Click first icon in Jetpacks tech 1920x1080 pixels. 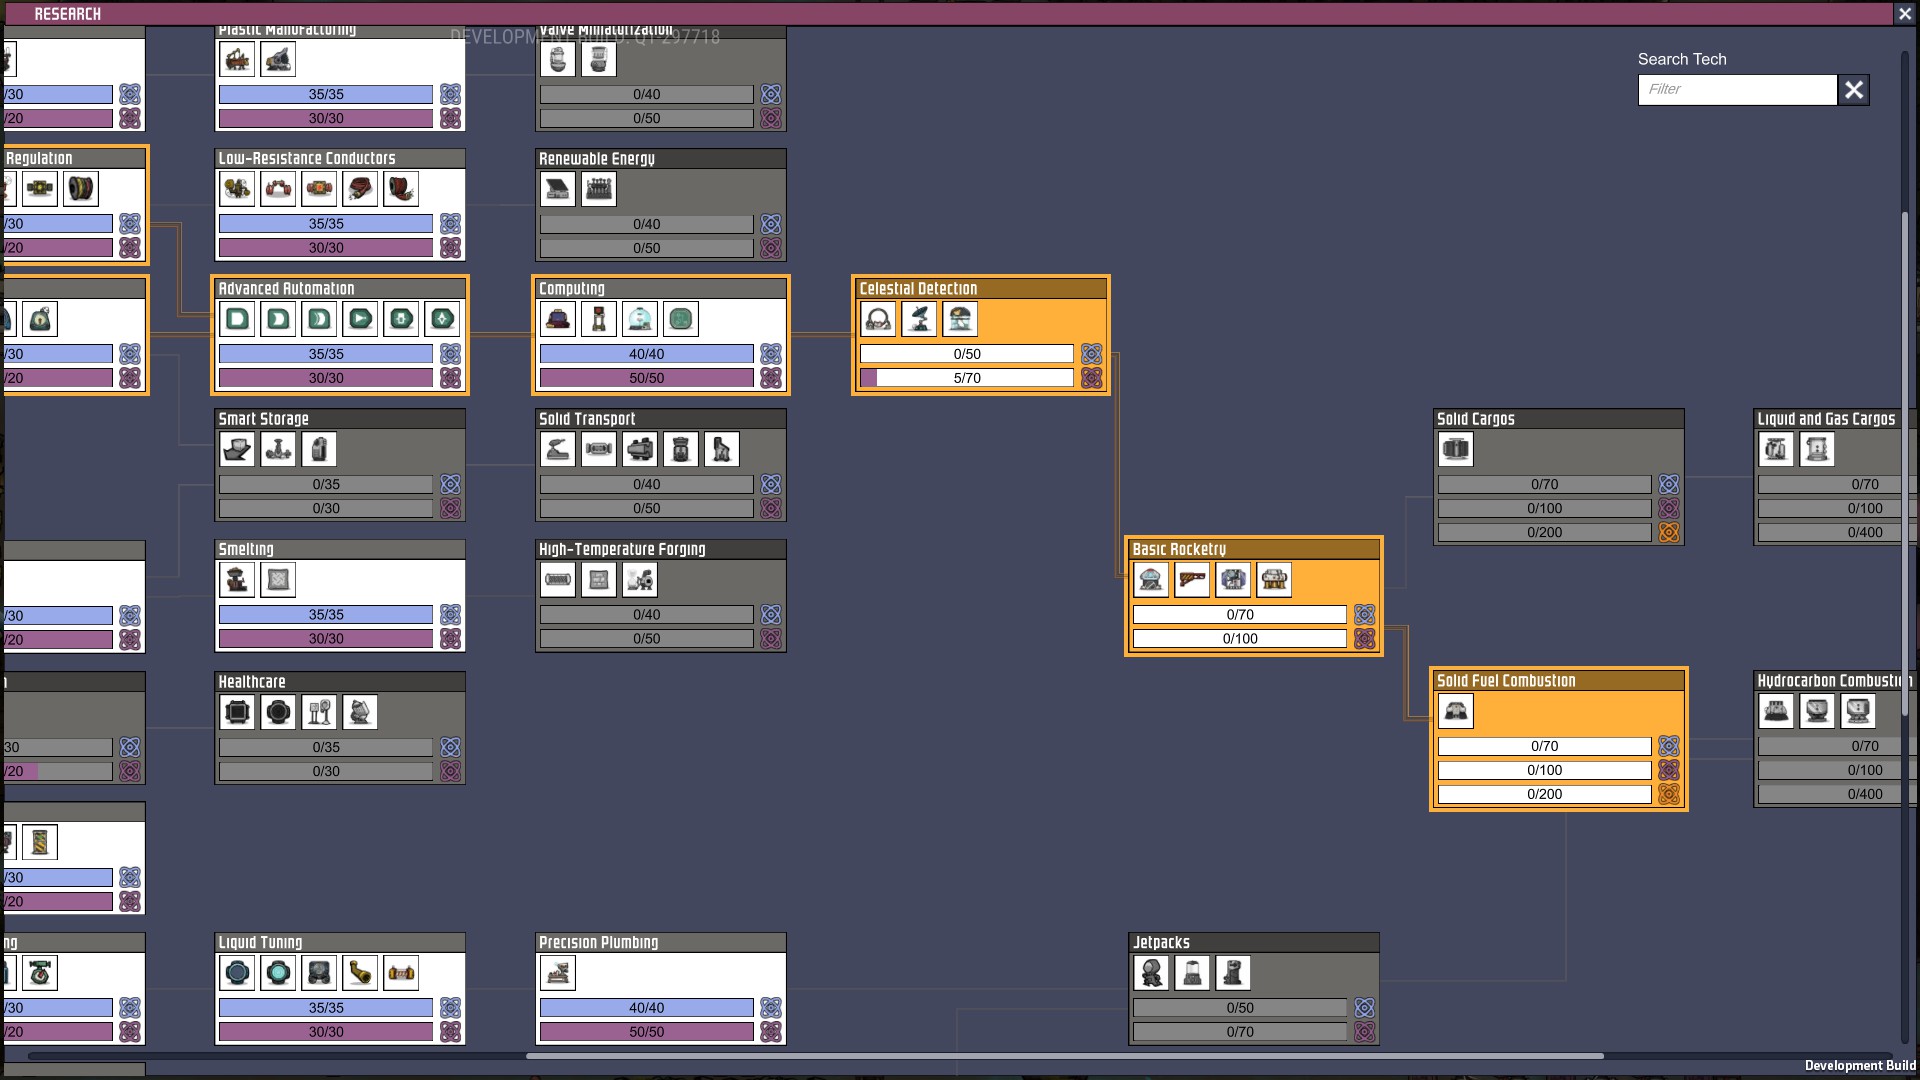(1151, 973)
